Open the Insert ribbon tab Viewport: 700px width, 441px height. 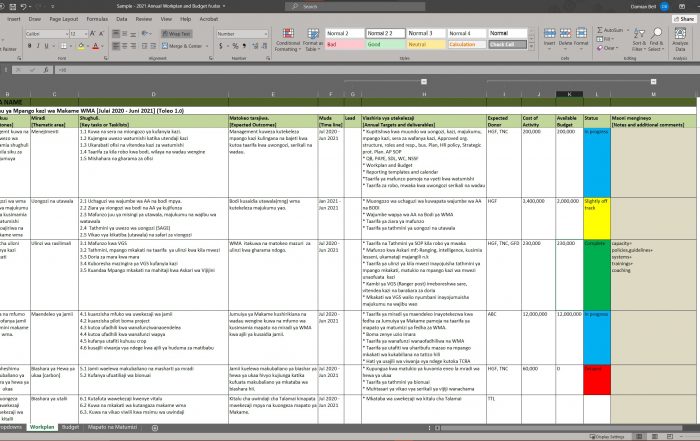pos(14,19)
